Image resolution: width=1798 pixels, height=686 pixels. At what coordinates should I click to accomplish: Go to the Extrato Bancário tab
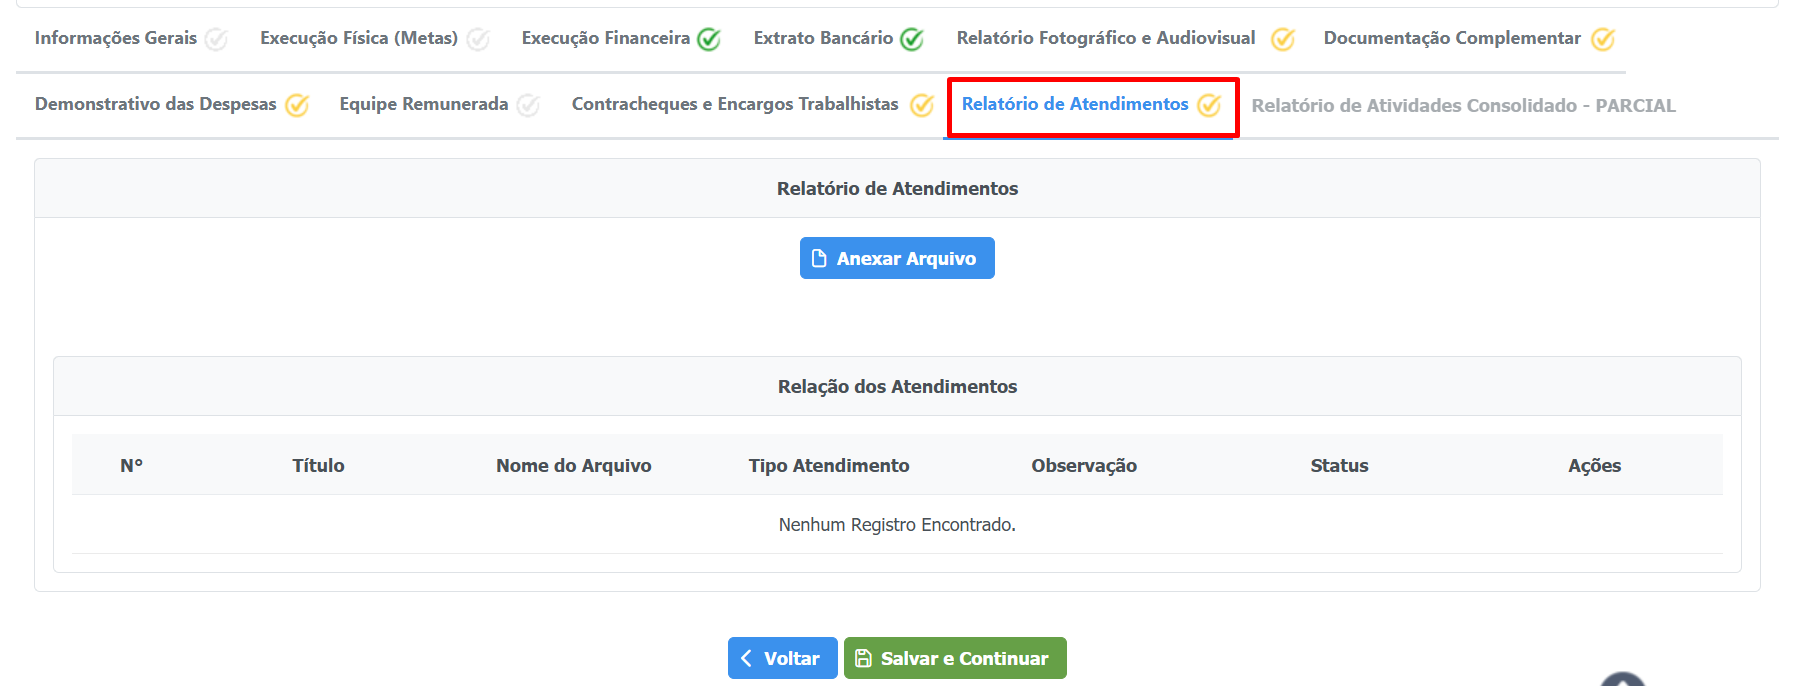click(x=823, y=38)
